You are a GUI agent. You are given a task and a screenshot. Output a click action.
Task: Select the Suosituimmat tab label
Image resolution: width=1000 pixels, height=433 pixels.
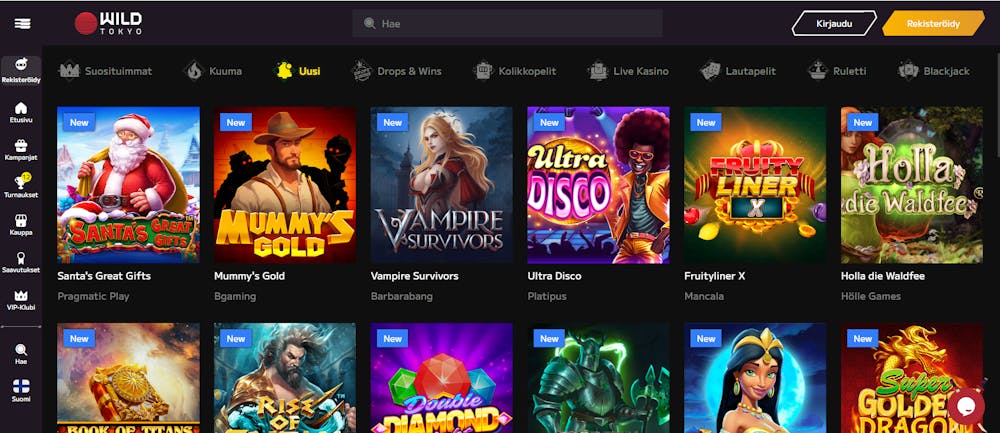(119, 71)
